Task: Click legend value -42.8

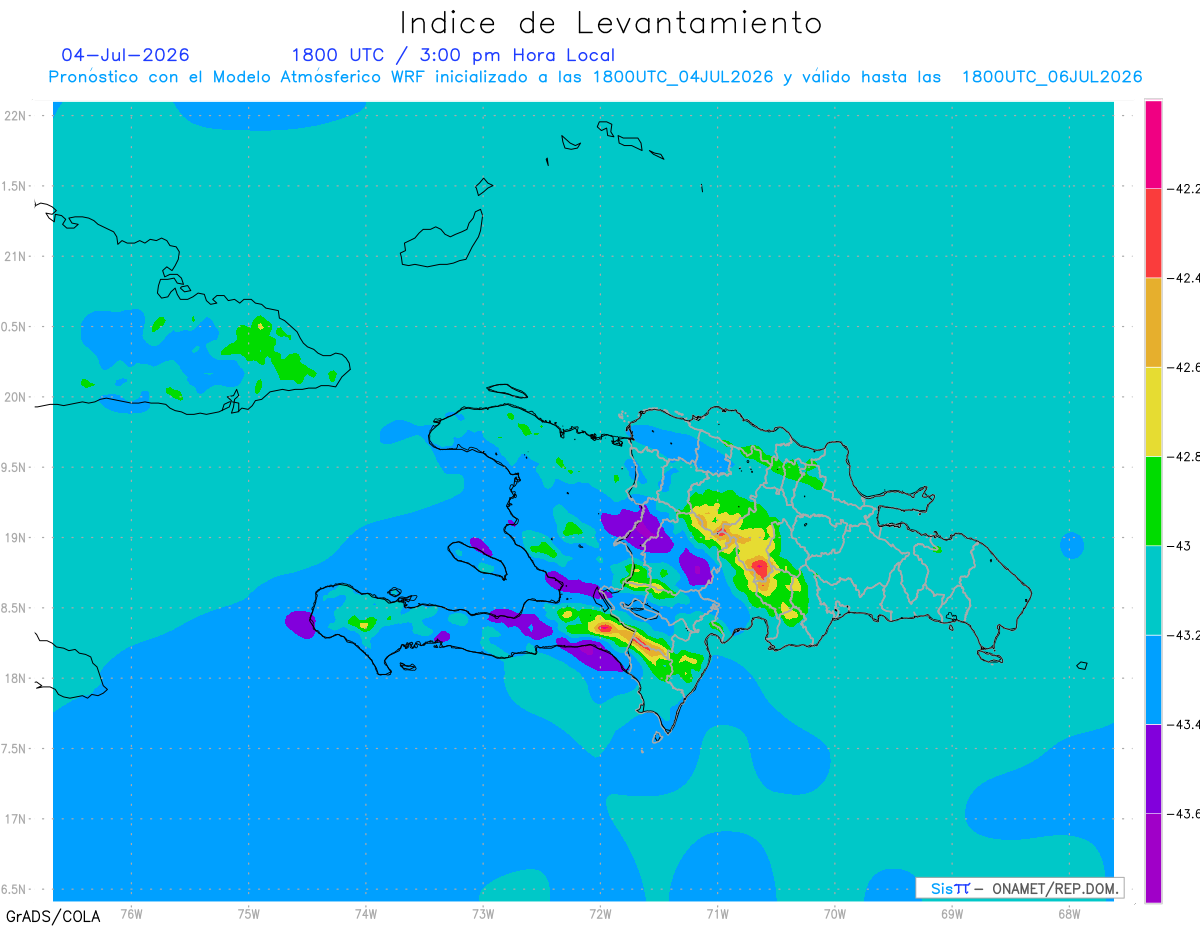Action: pyautogui.click(x=1183, y=456)
